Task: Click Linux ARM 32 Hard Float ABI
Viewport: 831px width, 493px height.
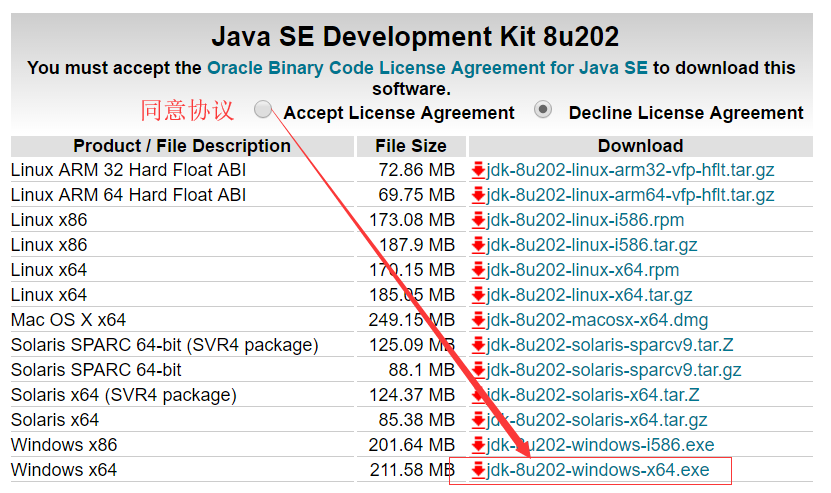Action: coord(128,170)
